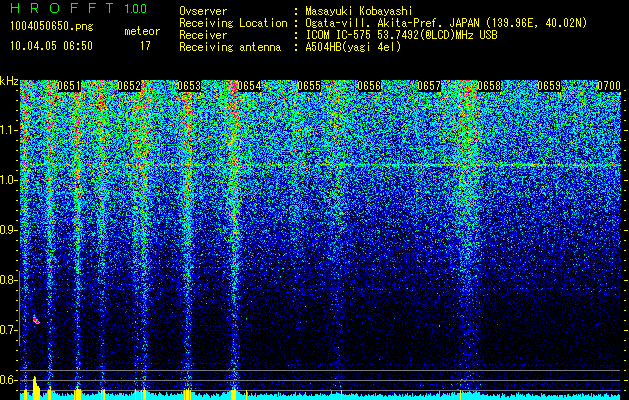Click the 0700 time marker
The height and width of the screenshot is (400, 629).
[x=609, y=86]
